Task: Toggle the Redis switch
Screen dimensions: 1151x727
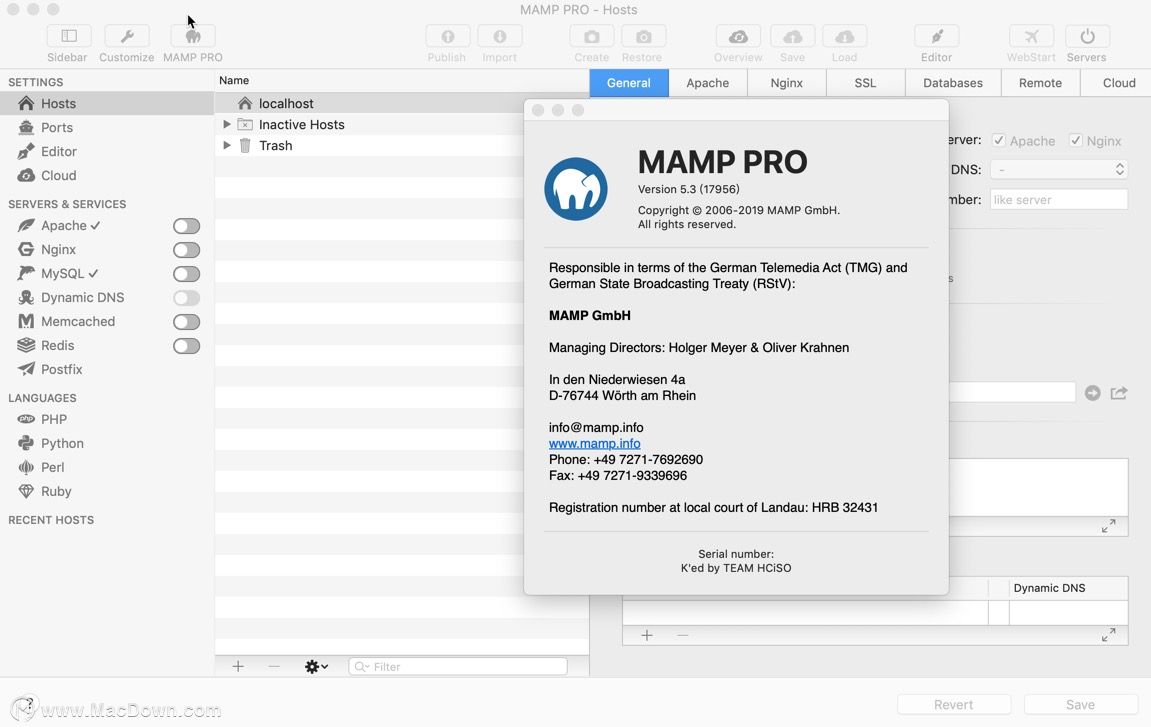Action: tap(186, 346)
